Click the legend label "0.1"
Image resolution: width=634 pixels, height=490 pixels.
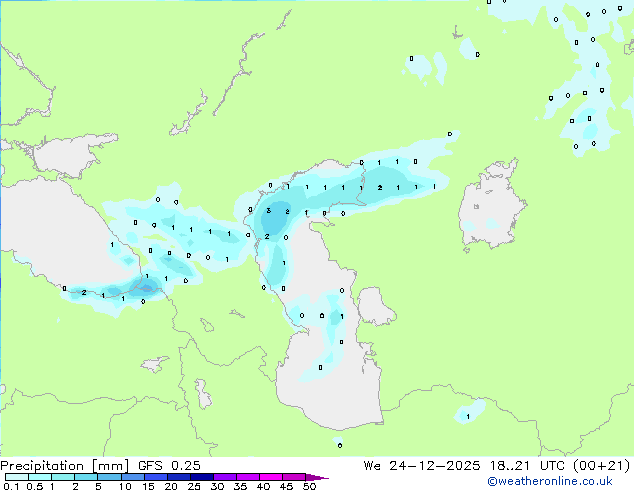pyautogui.click(x=11, y=486)
